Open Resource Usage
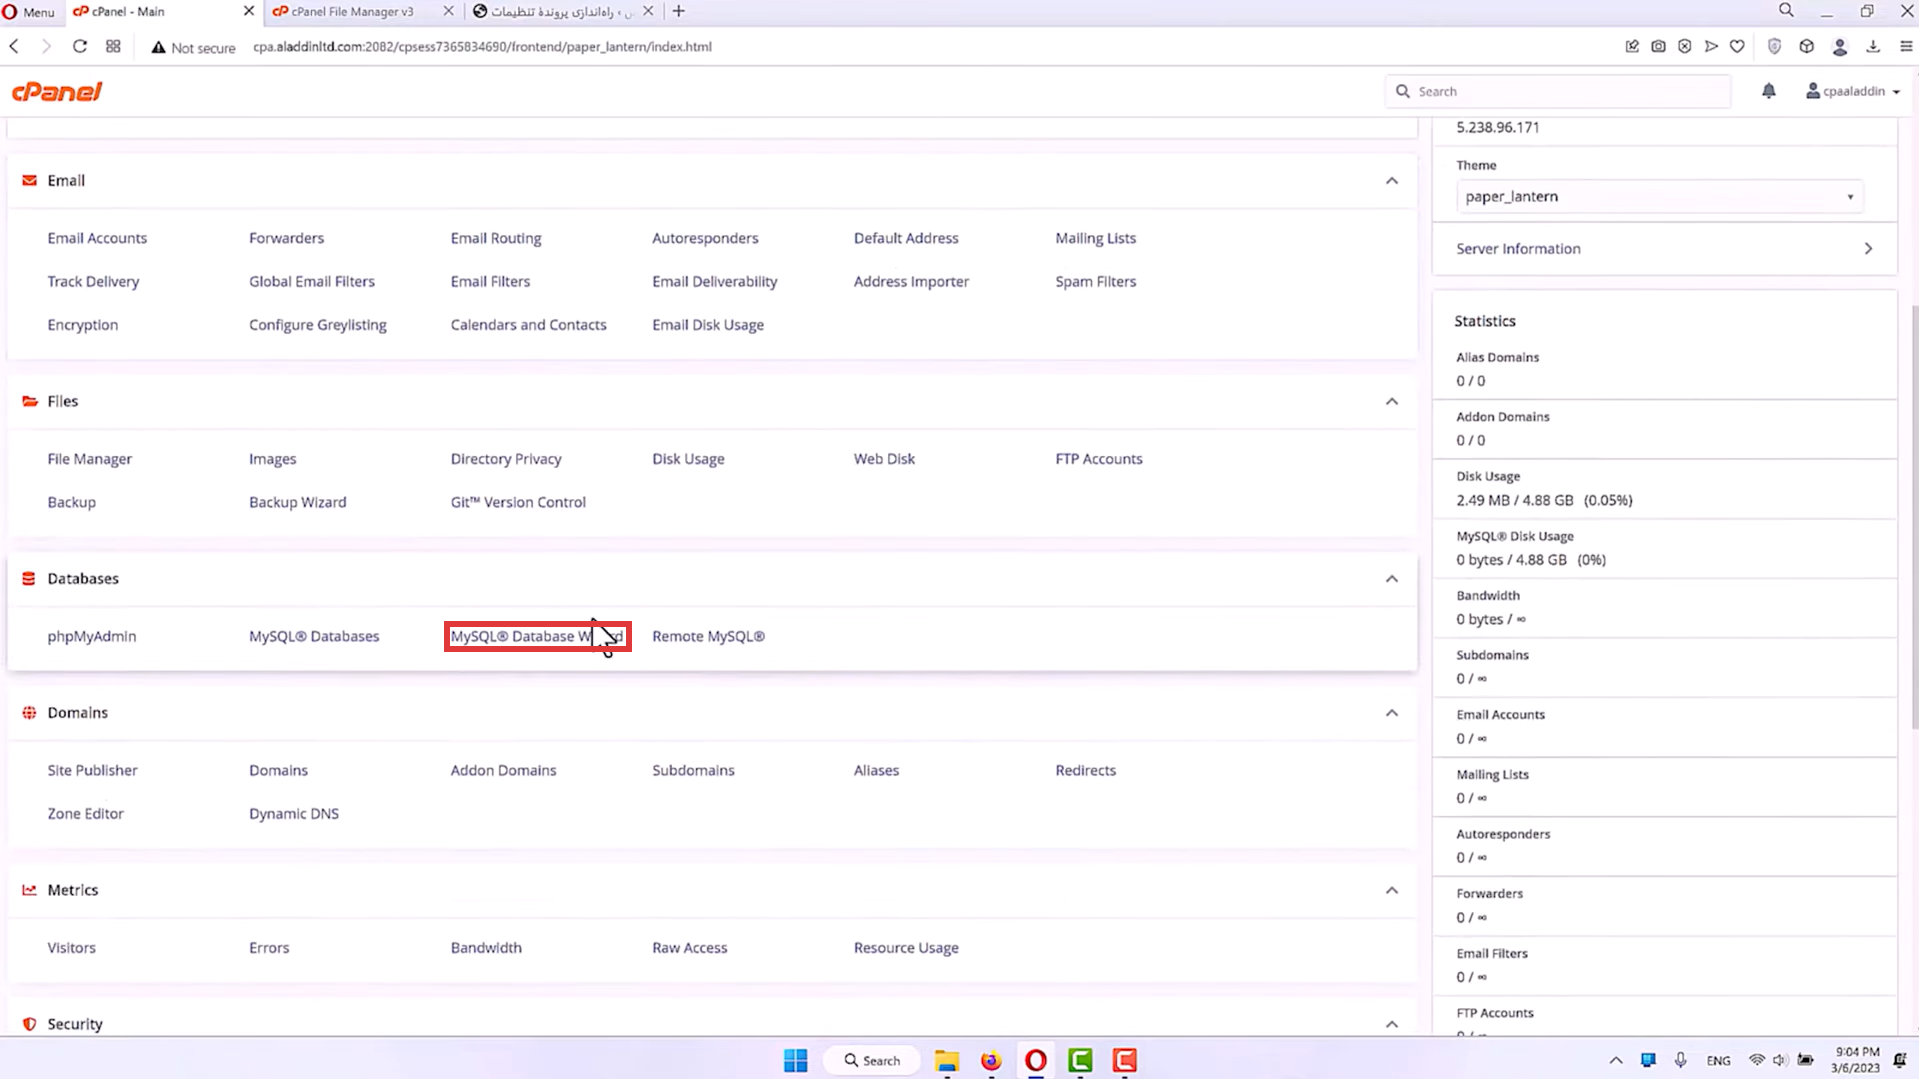The image size is (1919, 1079). tap(906, 948)
